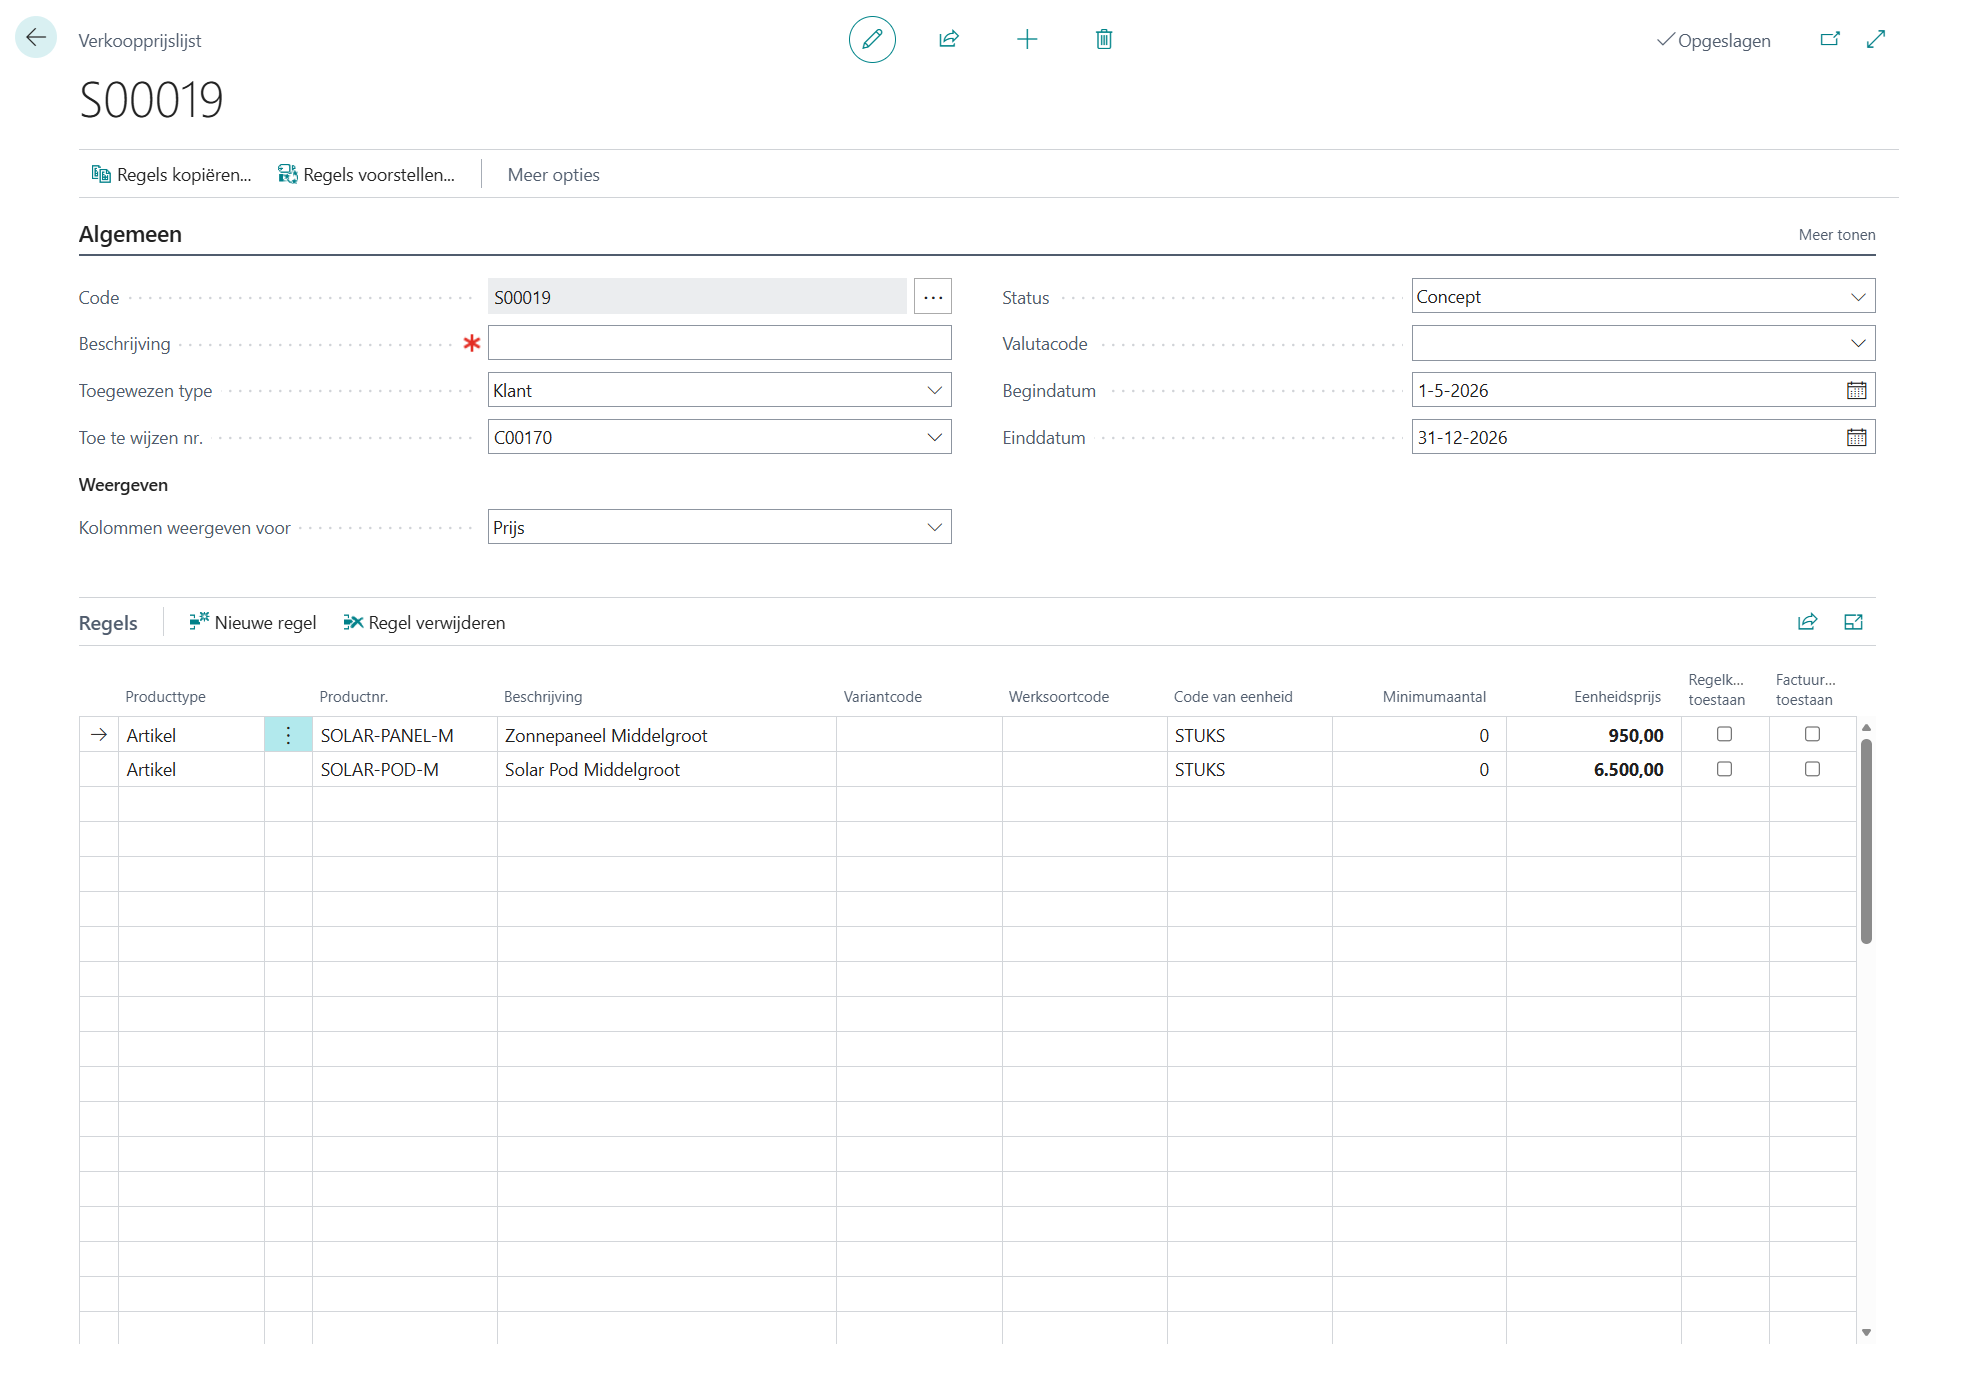Open Einddatum calendar picker
Image resolution: width=1977 pixels, height=1378 pixels.
tap(1856, 438)
